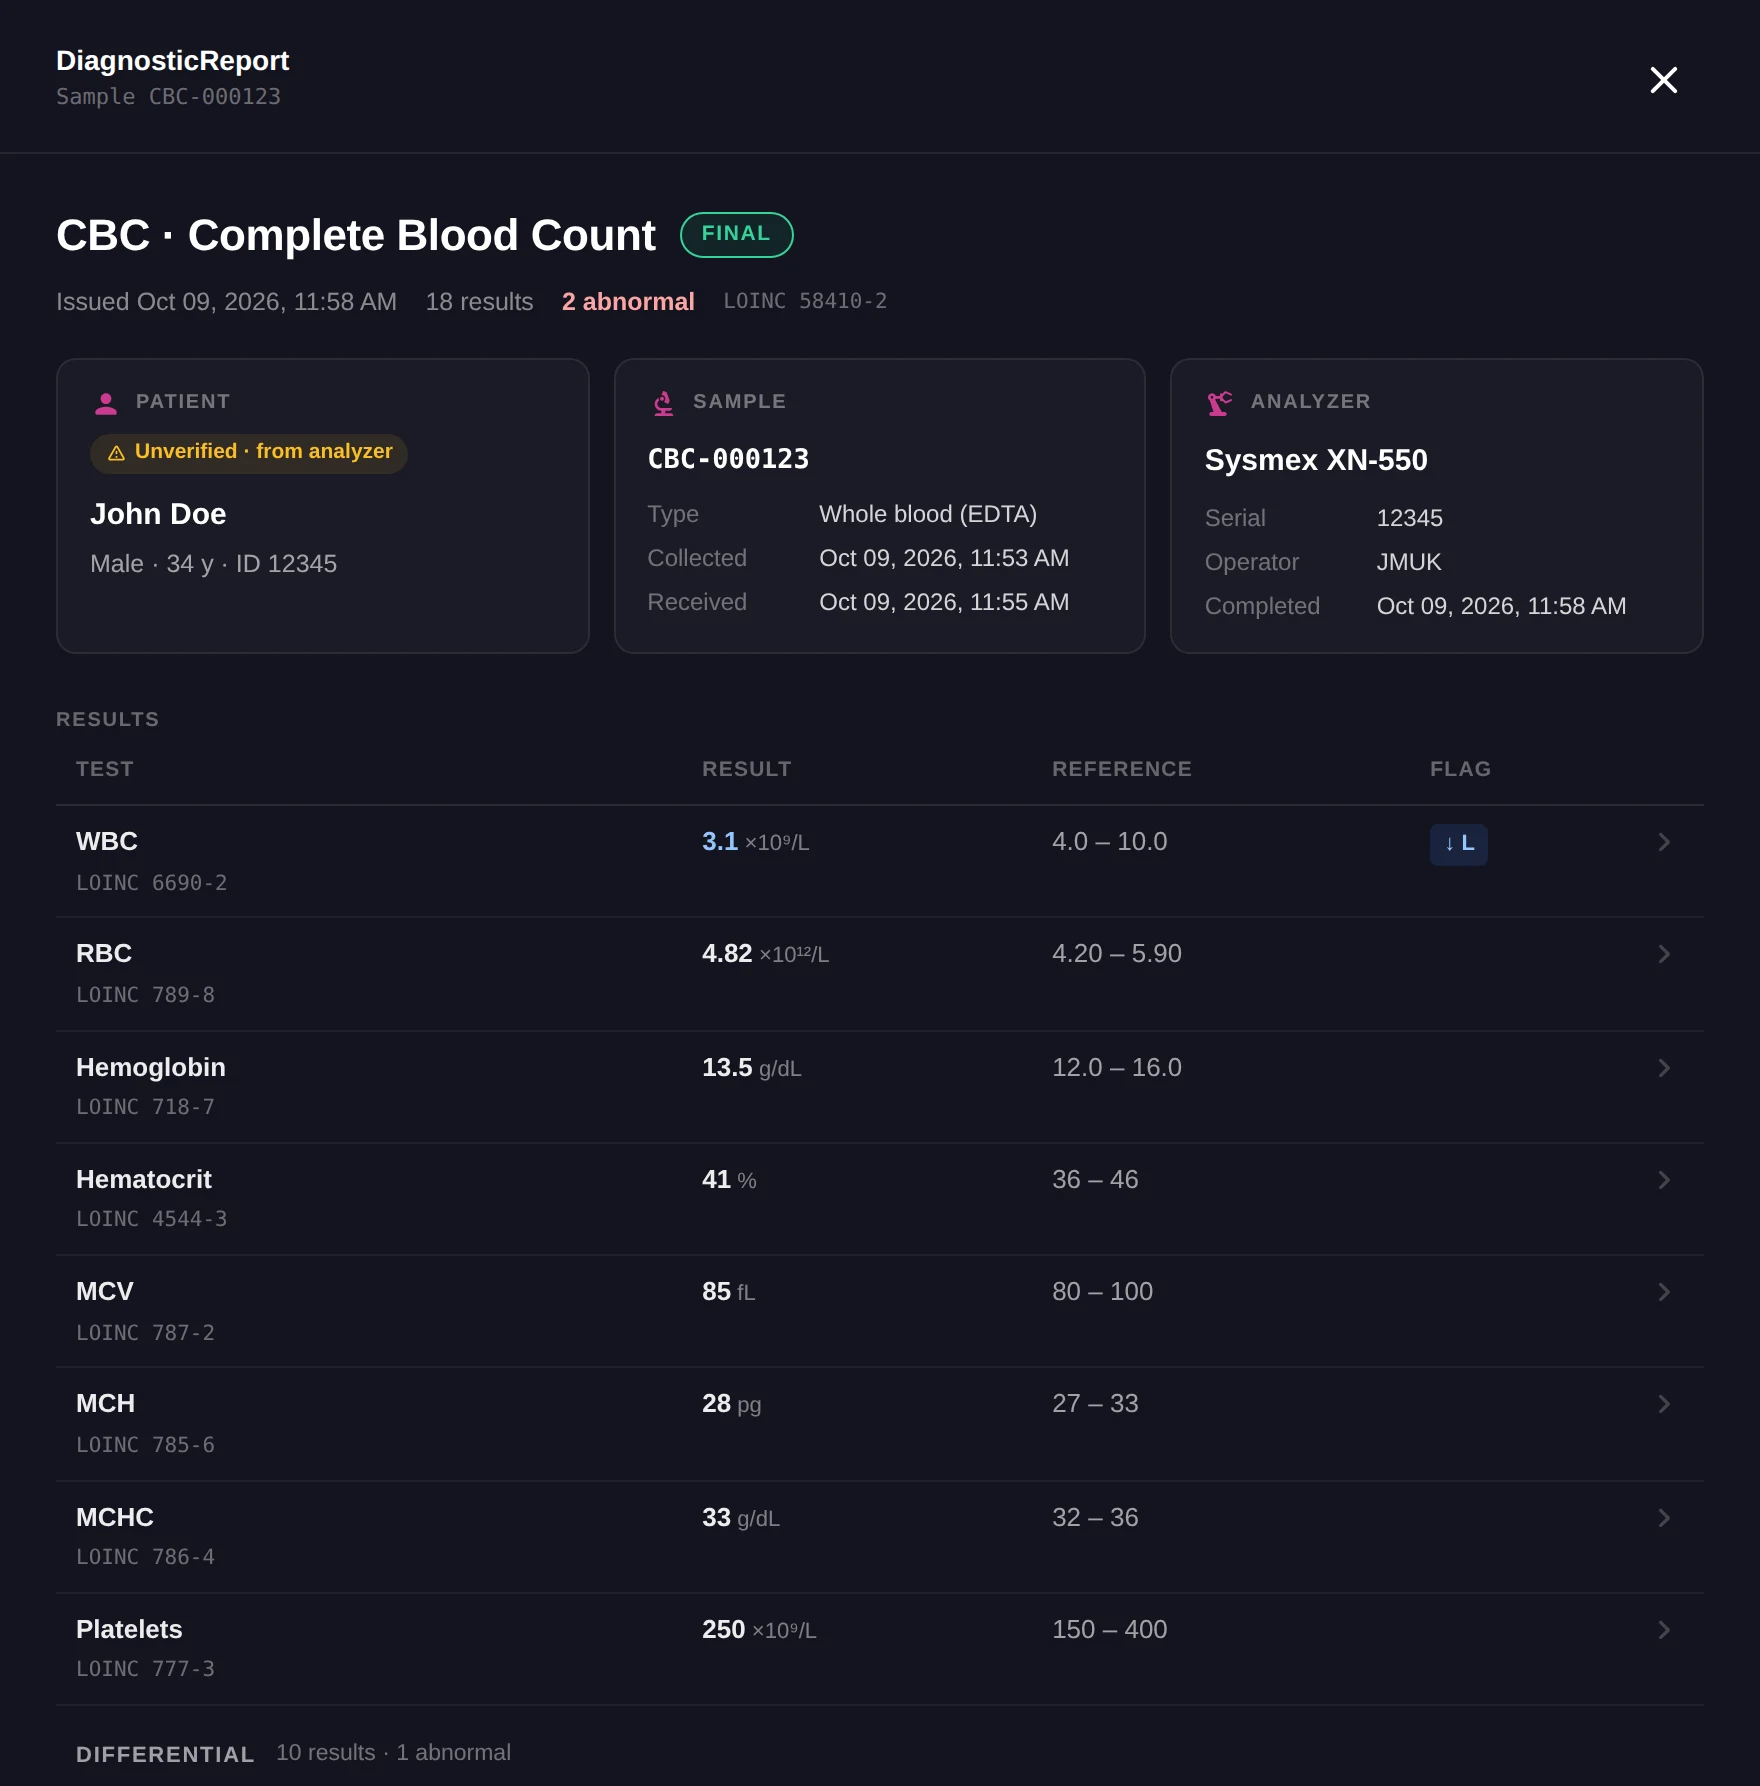Screen dimensions: 1760x1786
Task: Expand the Hemoglobin row chevron
Action: point(1664,1068)
